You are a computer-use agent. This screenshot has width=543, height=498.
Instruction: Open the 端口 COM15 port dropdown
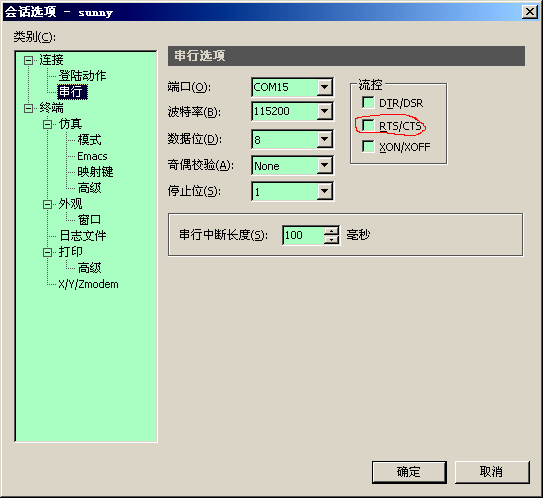tap(324, 87)
